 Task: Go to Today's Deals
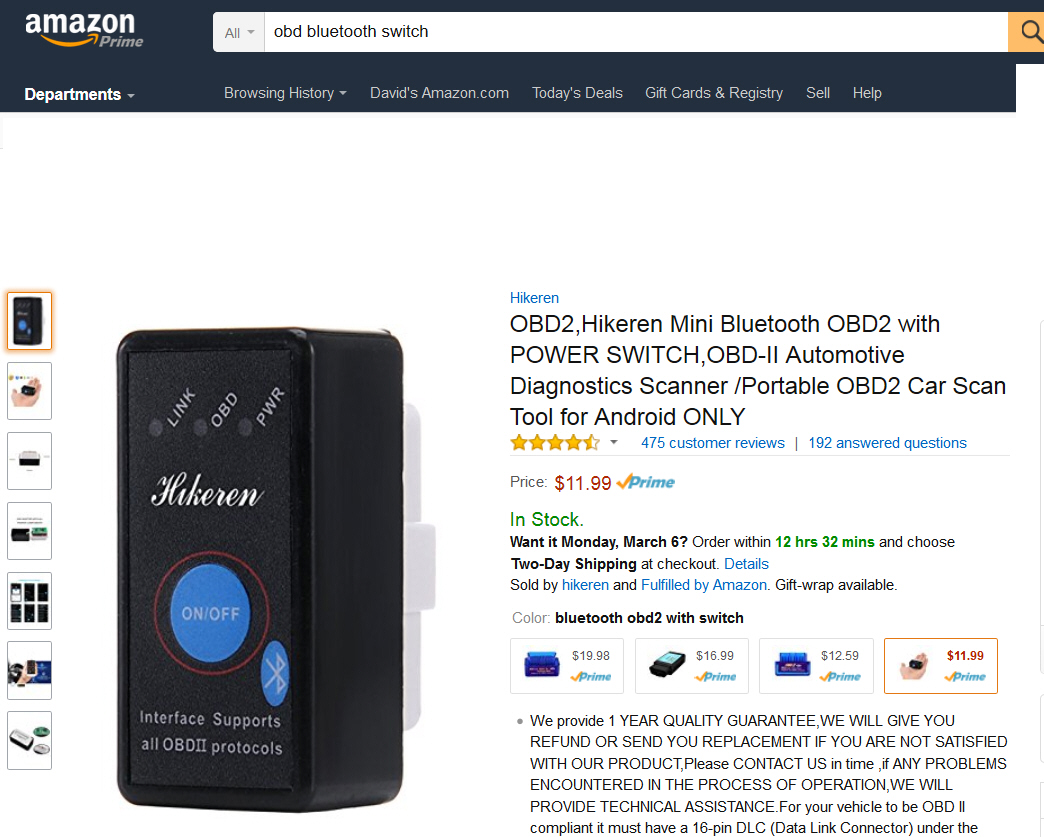[x=577, y=93]
